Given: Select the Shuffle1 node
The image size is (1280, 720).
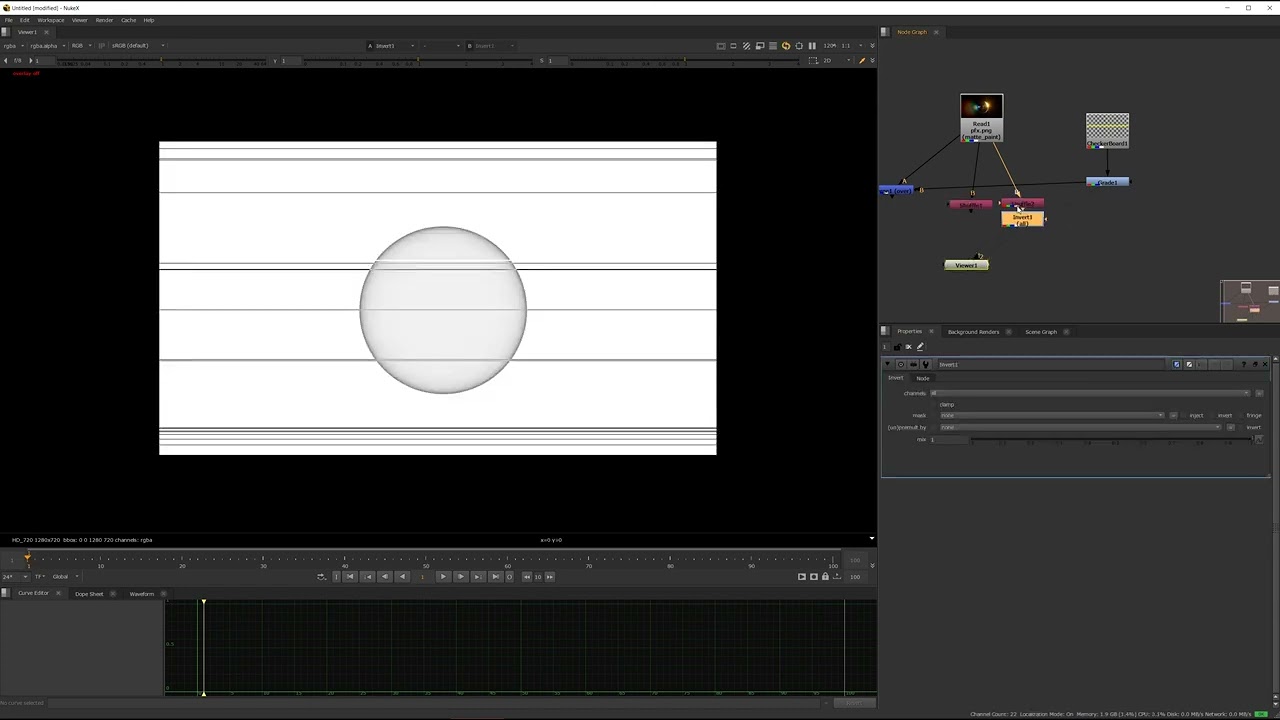Looking at the screenshot, I should click(x=970, y=205).
